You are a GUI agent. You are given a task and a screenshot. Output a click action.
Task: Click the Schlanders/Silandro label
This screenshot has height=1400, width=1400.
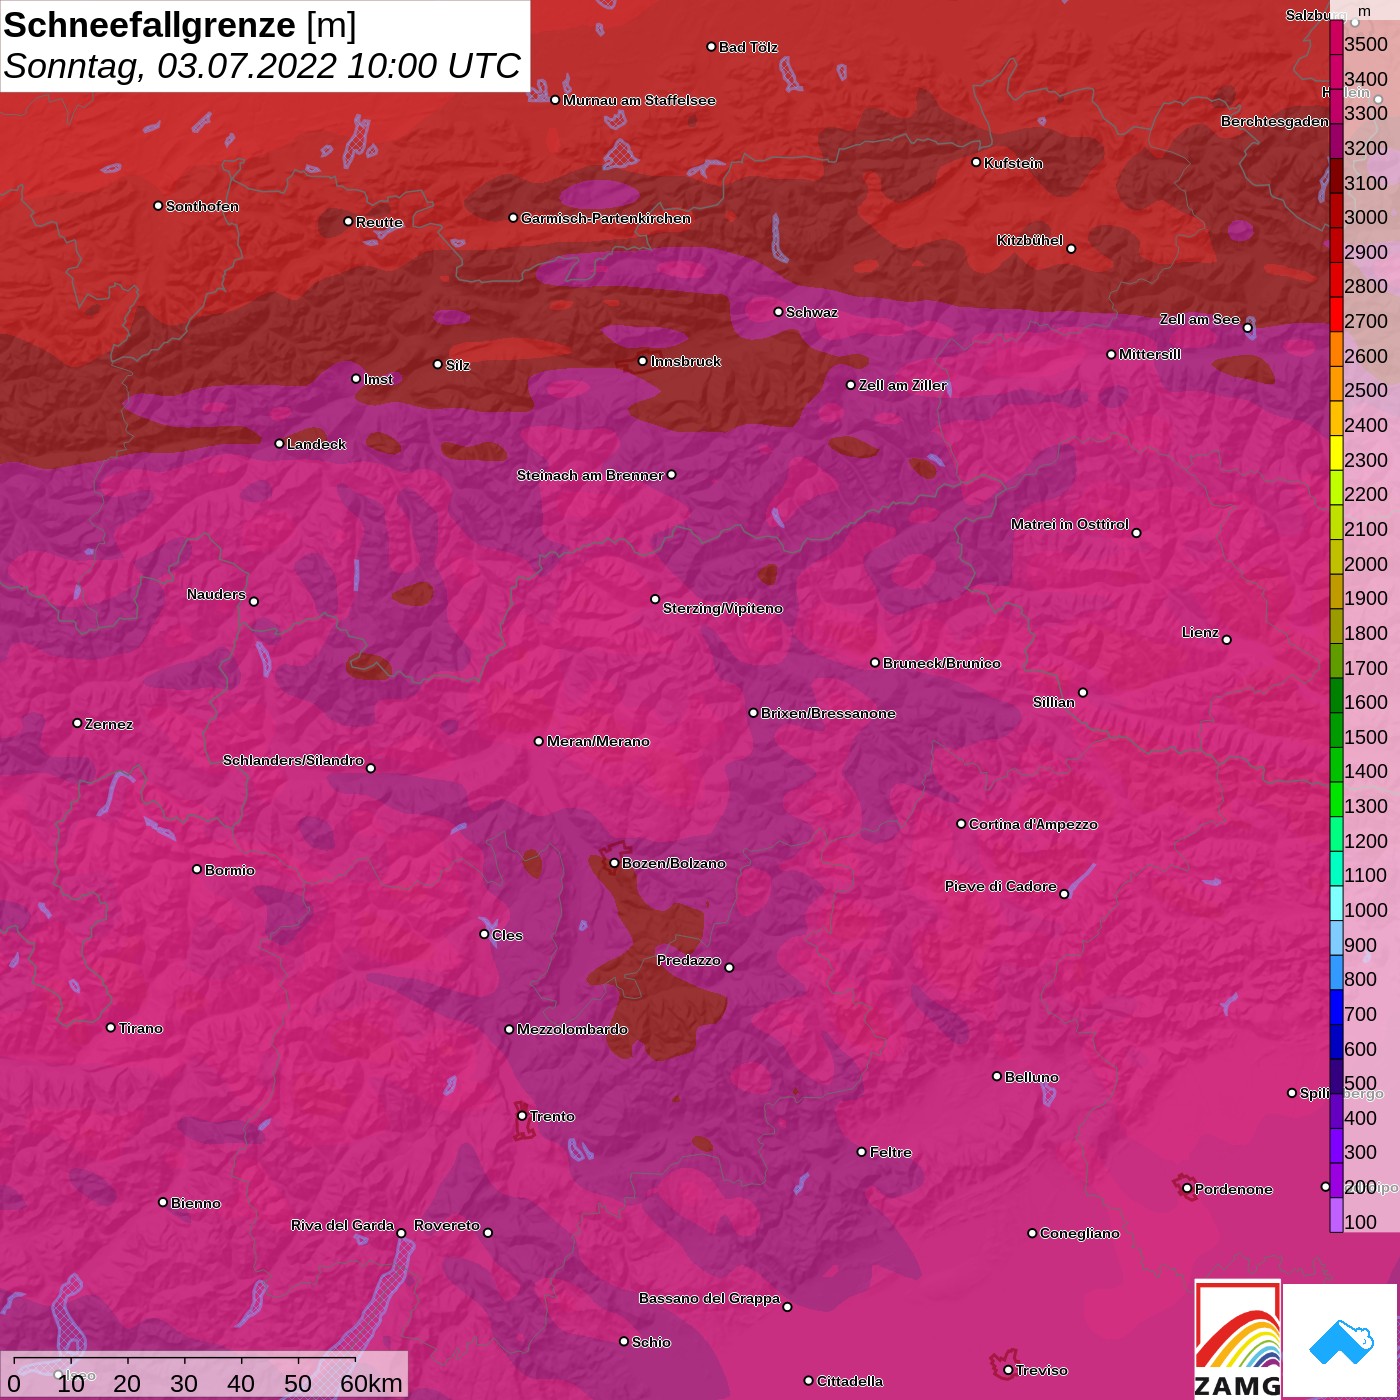(x=293, y=760)
